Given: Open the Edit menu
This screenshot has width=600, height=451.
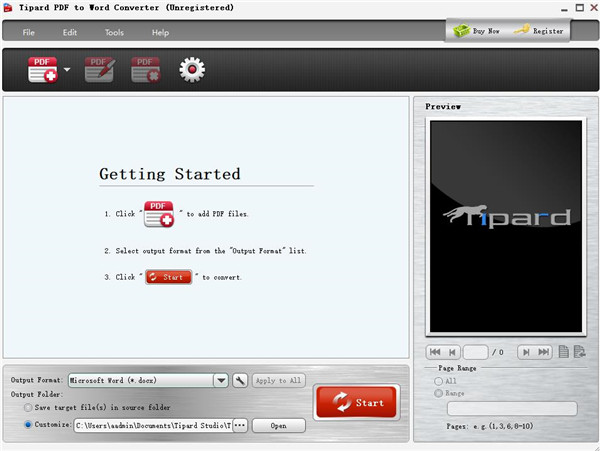Looking at the screenshot, I should point(70,33).
